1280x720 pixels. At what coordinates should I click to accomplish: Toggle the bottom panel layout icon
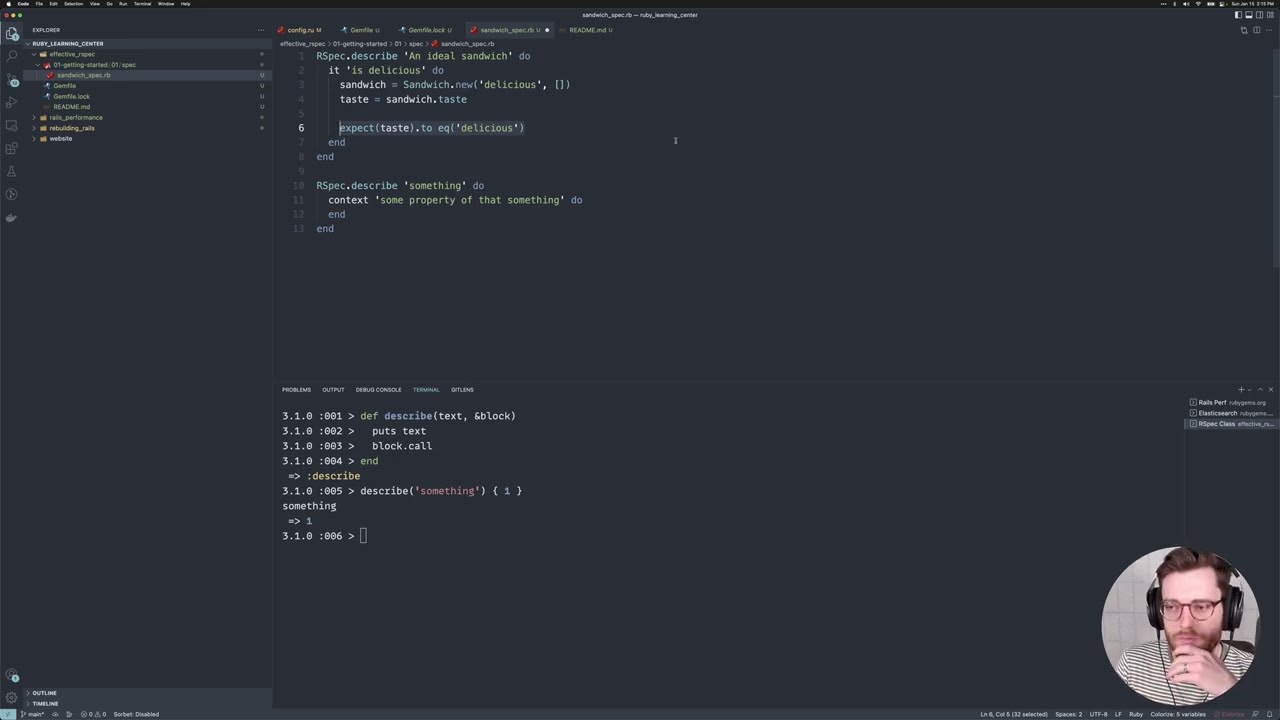point(1248,15)
